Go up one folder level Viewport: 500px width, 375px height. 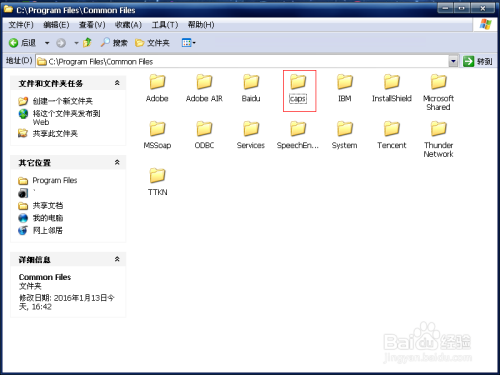(x=87, y=42)
